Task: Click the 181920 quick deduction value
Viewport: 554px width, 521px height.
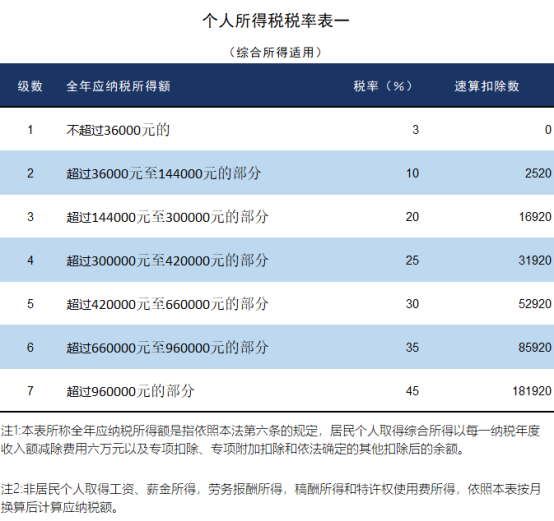Action: 532,391
